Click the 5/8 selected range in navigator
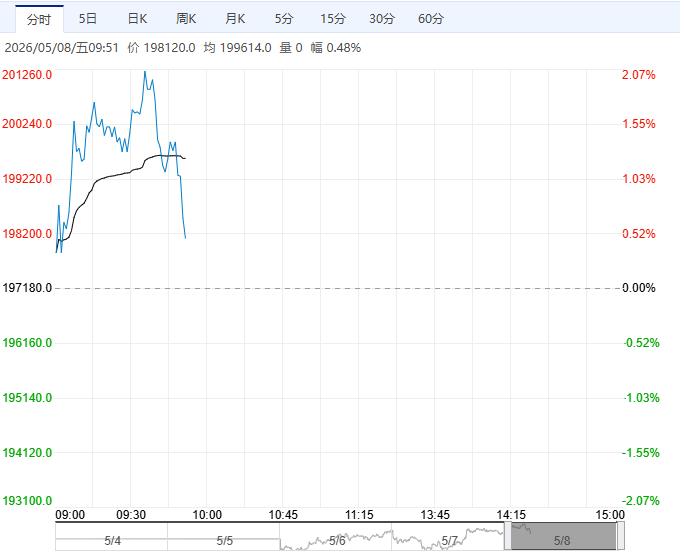 point(564,536)
